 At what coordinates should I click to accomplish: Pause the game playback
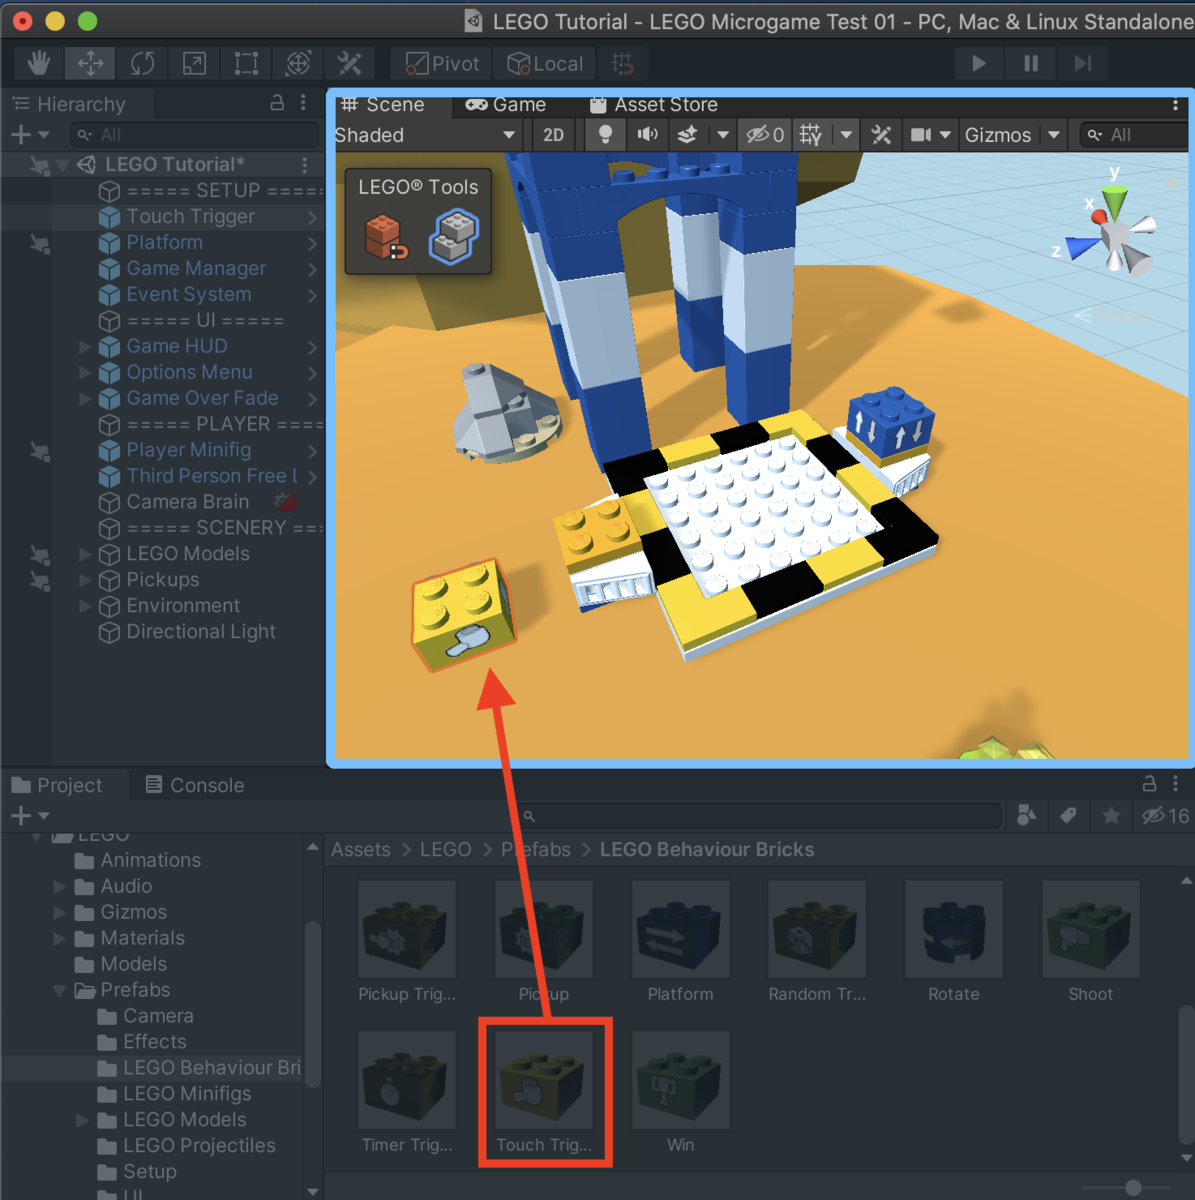(x=1031, y=63)
